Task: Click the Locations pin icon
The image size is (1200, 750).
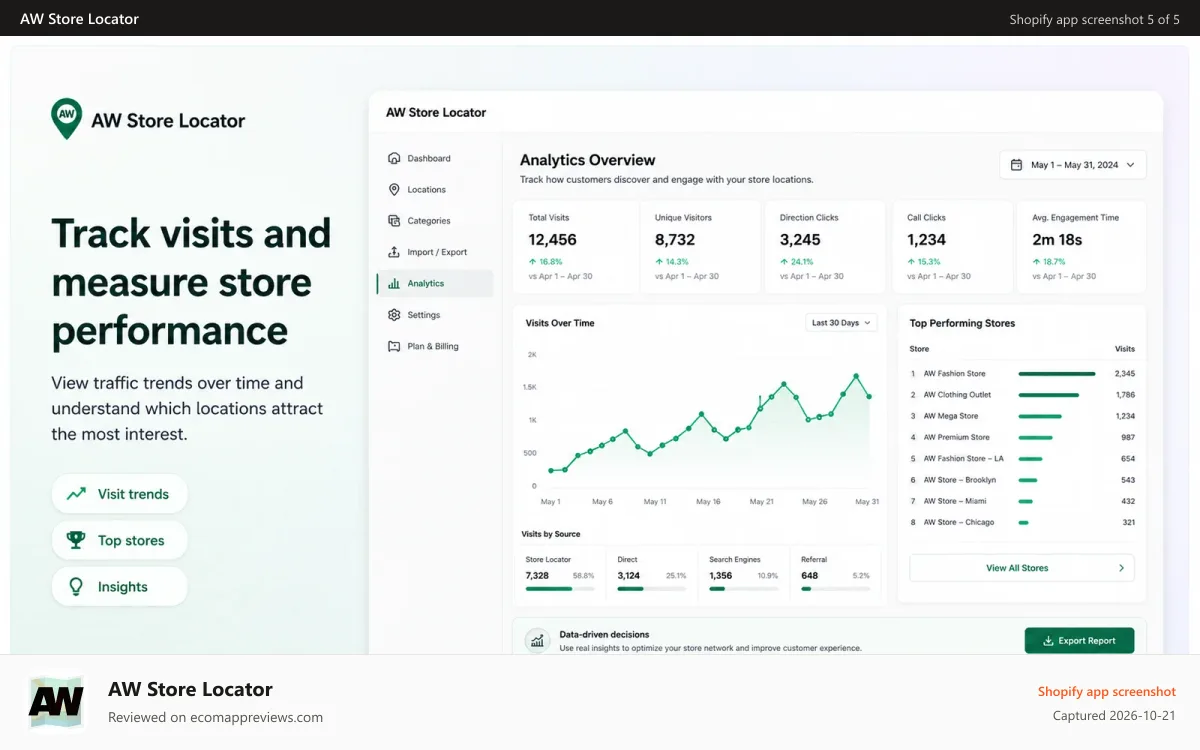Action: tap(393, 189)
